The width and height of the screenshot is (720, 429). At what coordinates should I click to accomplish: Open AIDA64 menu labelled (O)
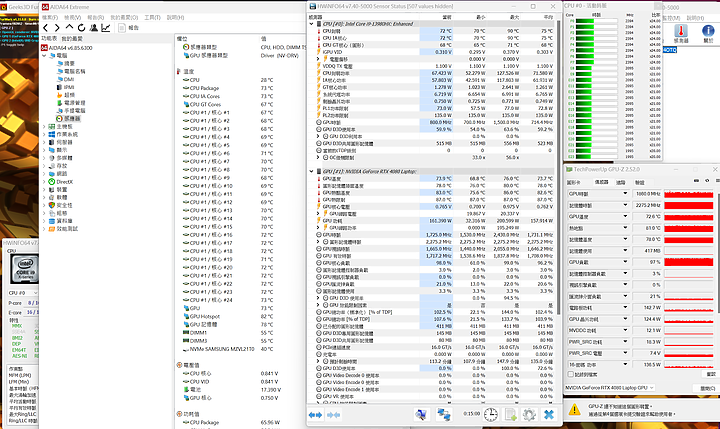coord(124,17)
